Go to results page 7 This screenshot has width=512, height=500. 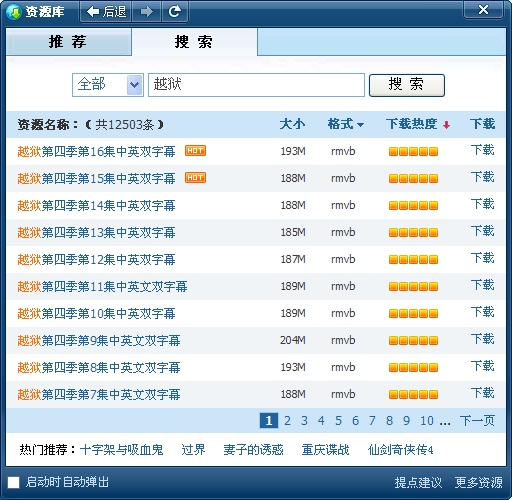tap(372, 421)
